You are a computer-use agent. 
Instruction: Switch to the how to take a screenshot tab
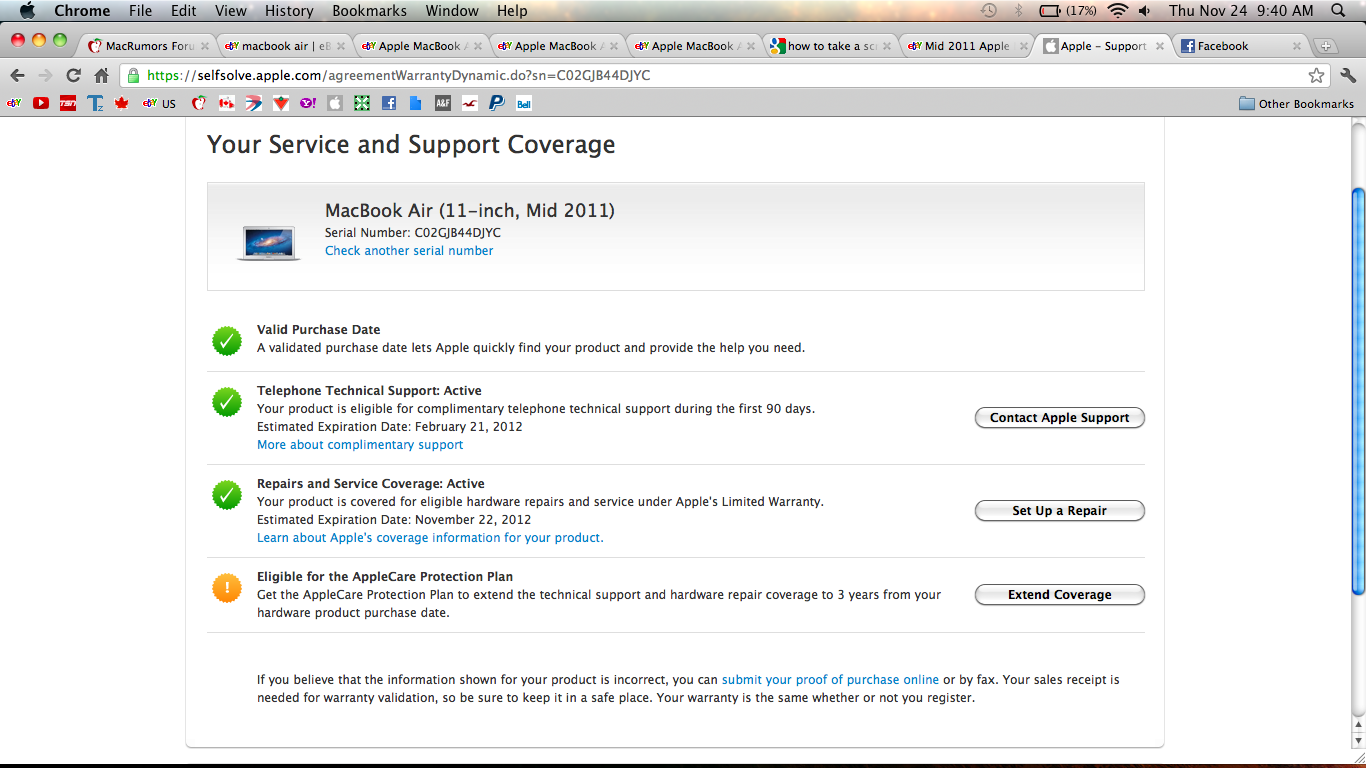832,46
